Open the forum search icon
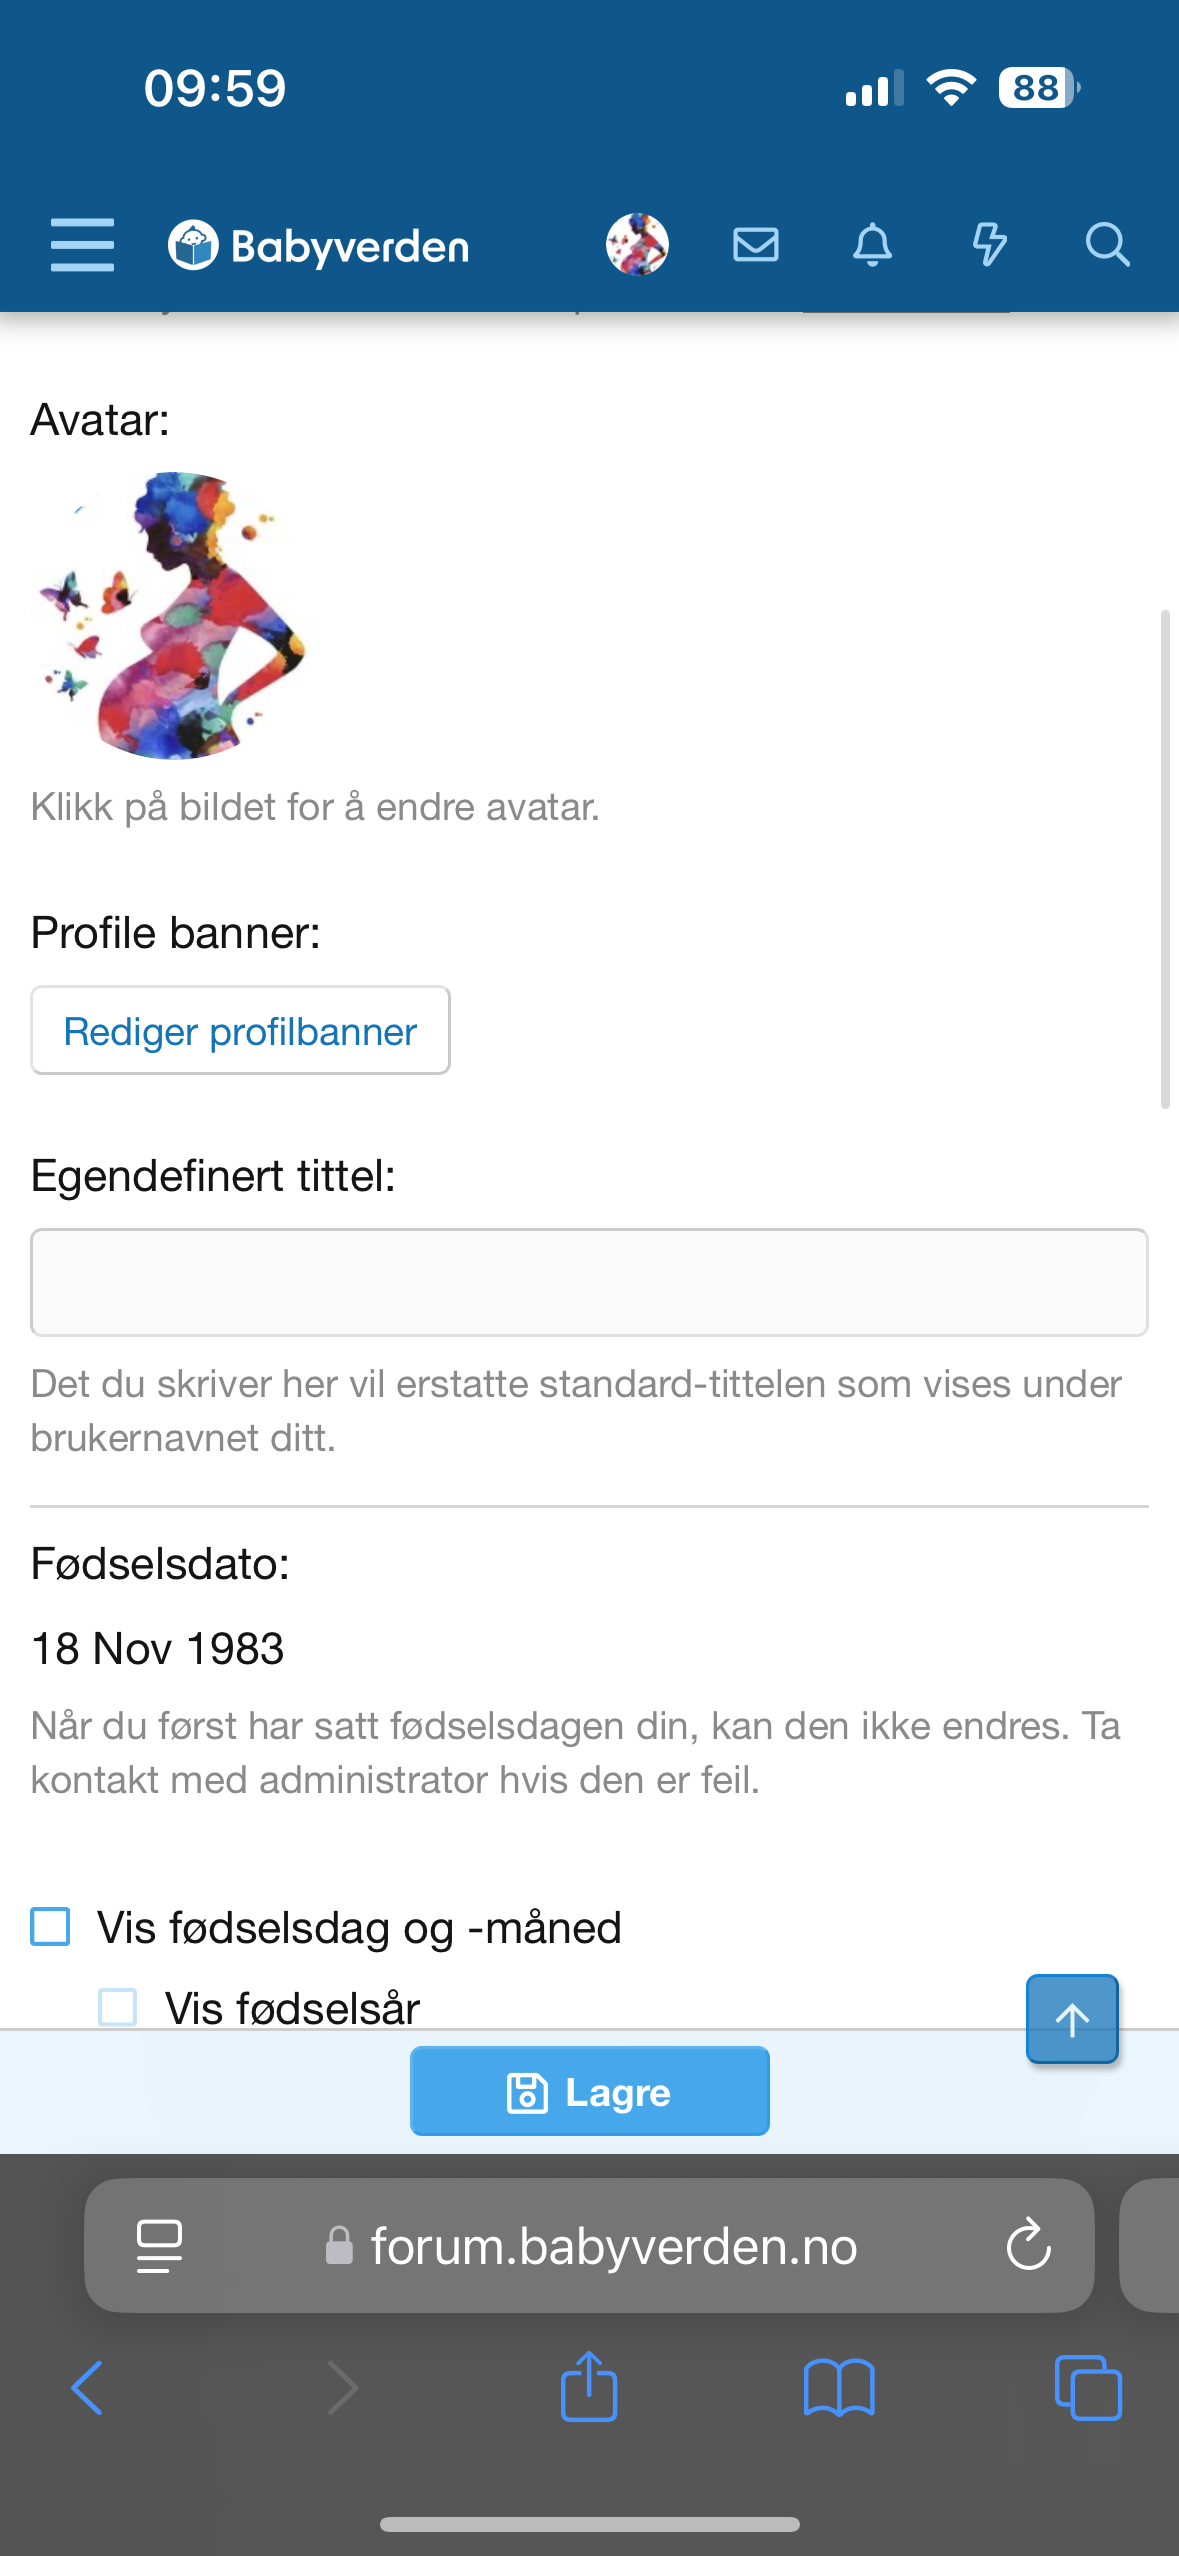The image size is (1179, 2556). tap(1107, 245)
